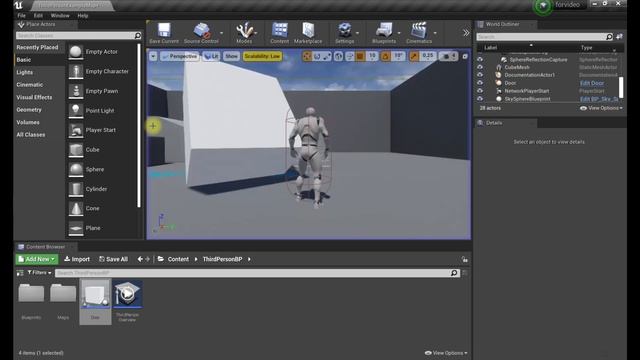Open rotation snap angle 10° dropdown
Viewport: 640px width, 360px height.
(398, 56)
